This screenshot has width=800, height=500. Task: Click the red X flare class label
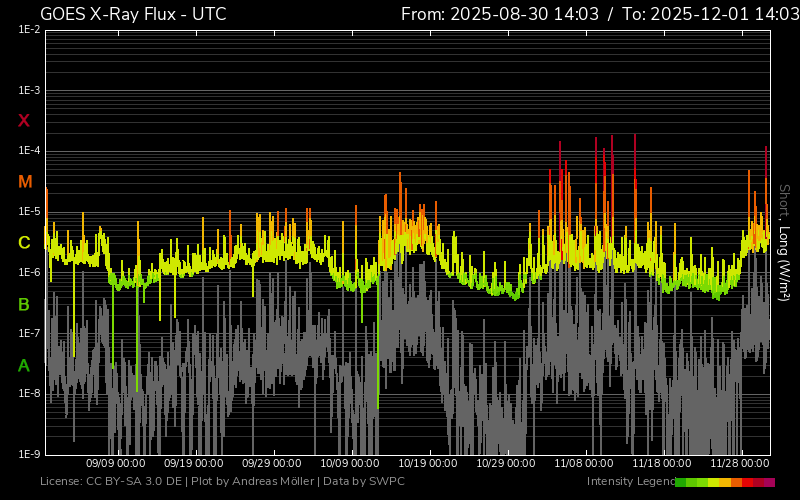(24, 121)
